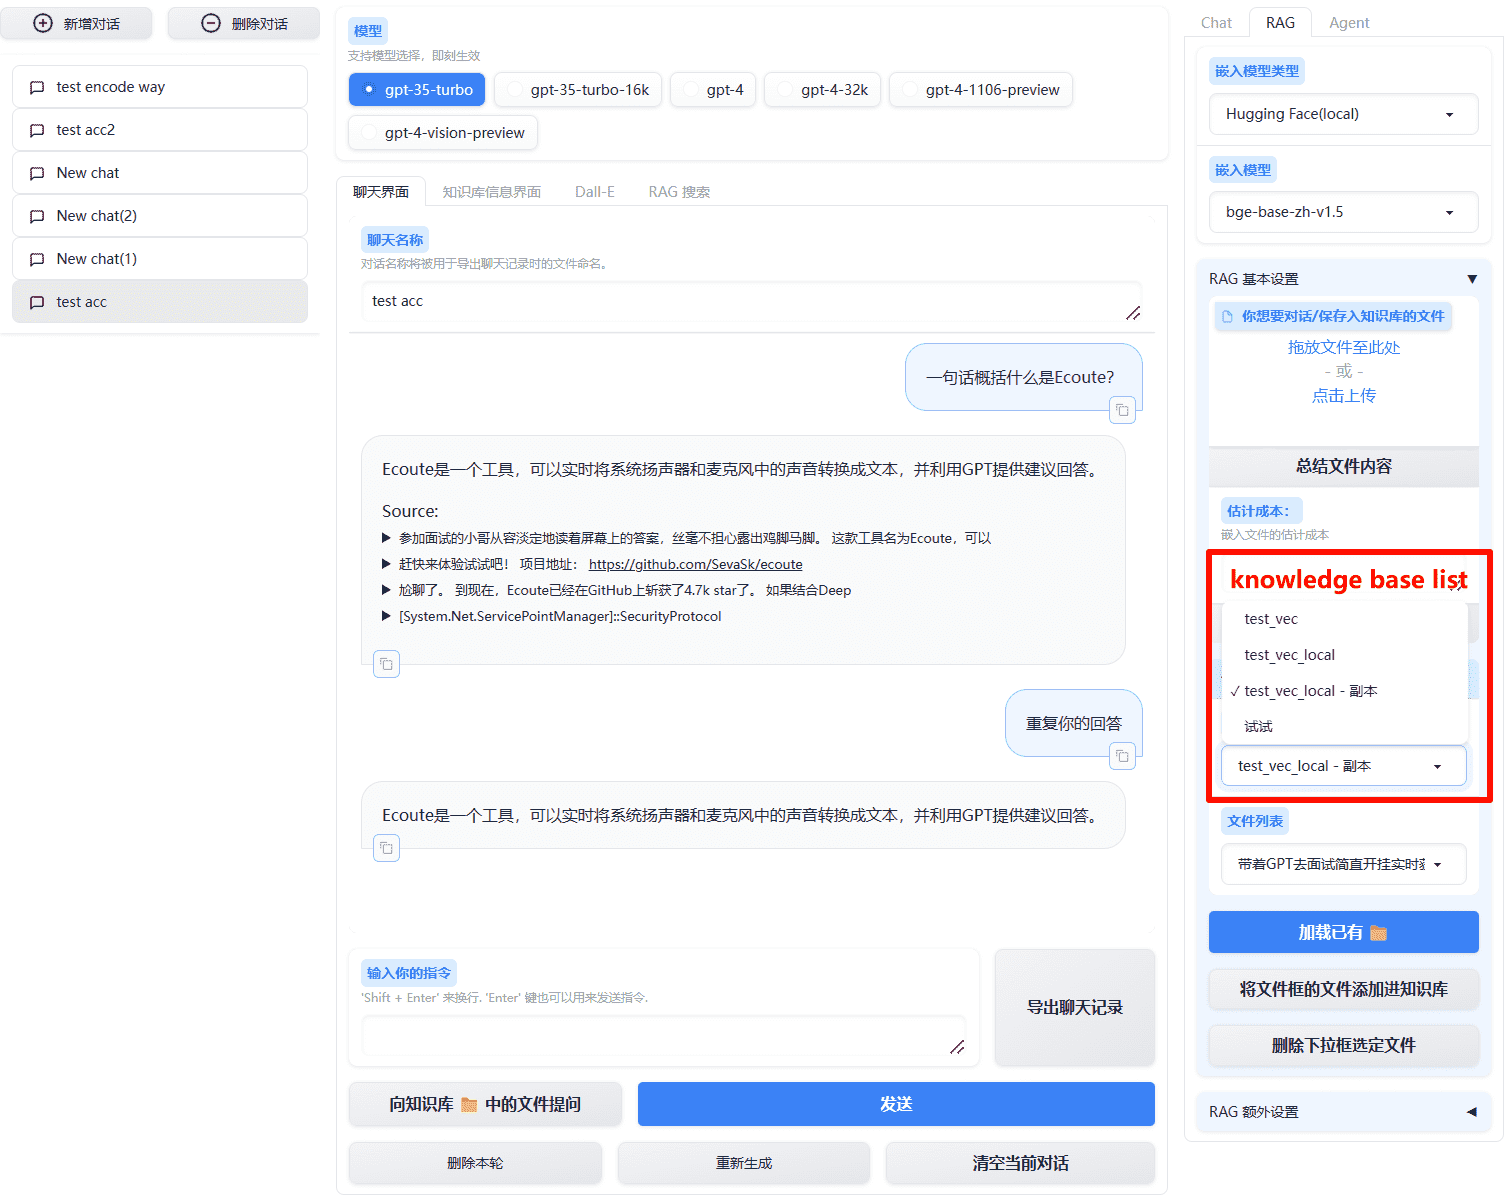Open the Hugging Face(local) embedding type dropdown
This screenshot has height=1195, width=1504.
click(x=1343, y=114)
